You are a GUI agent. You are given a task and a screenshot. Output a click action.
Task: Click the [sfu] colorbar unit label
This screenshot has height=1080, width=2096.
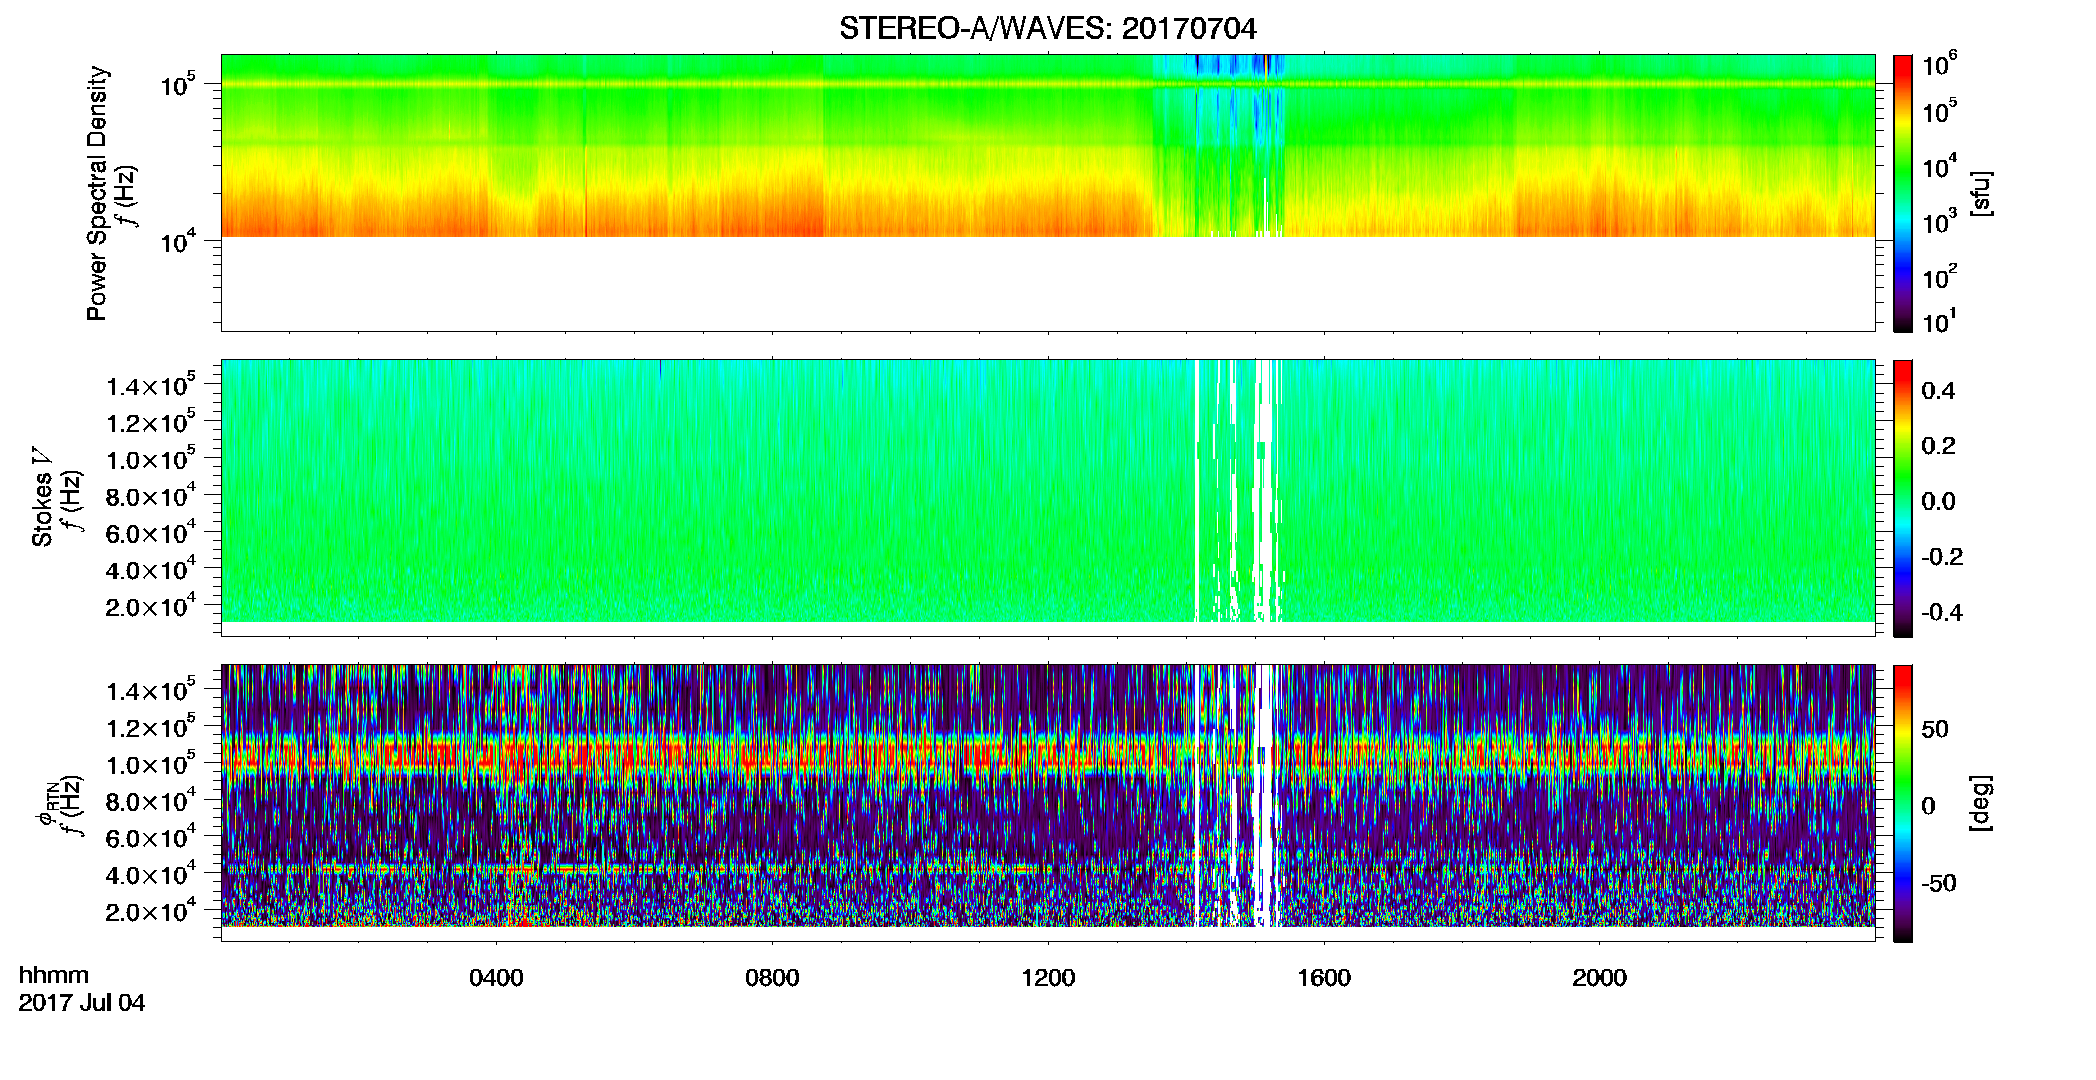coord(1981,193)
